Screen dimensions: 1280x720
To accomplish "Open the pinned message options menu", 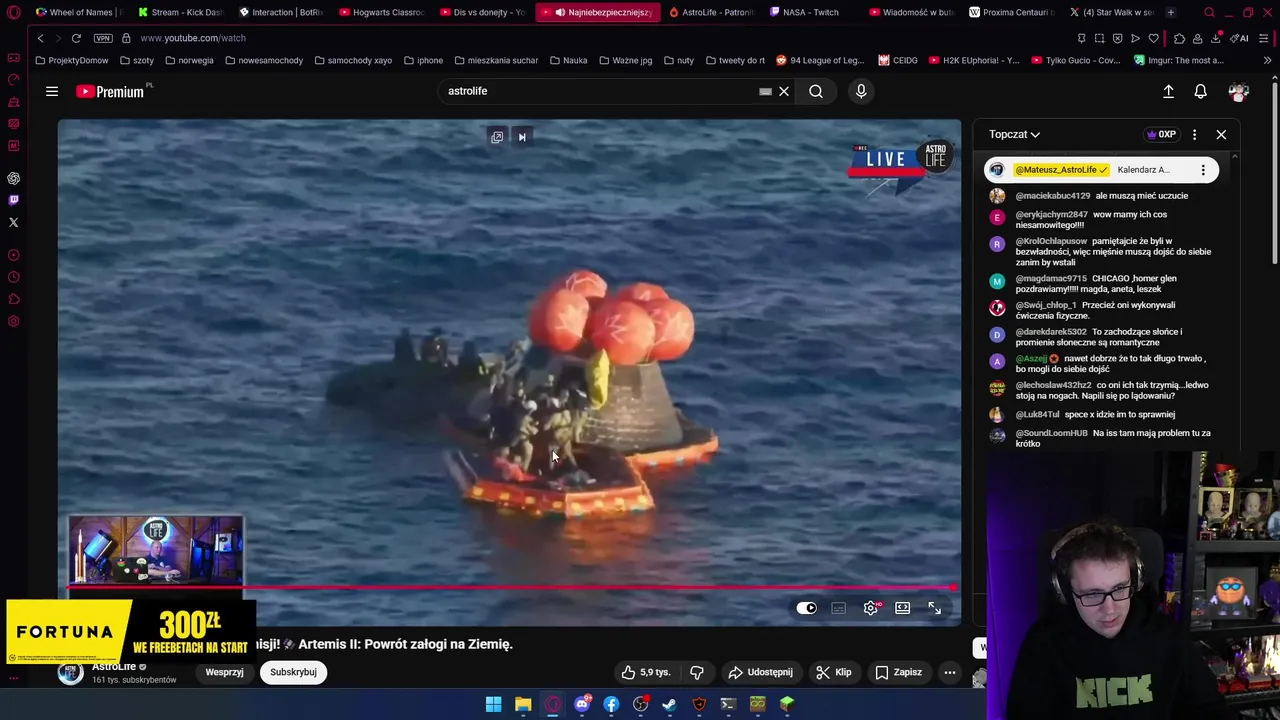I will pyautogui.click(x=1203, y=170).
